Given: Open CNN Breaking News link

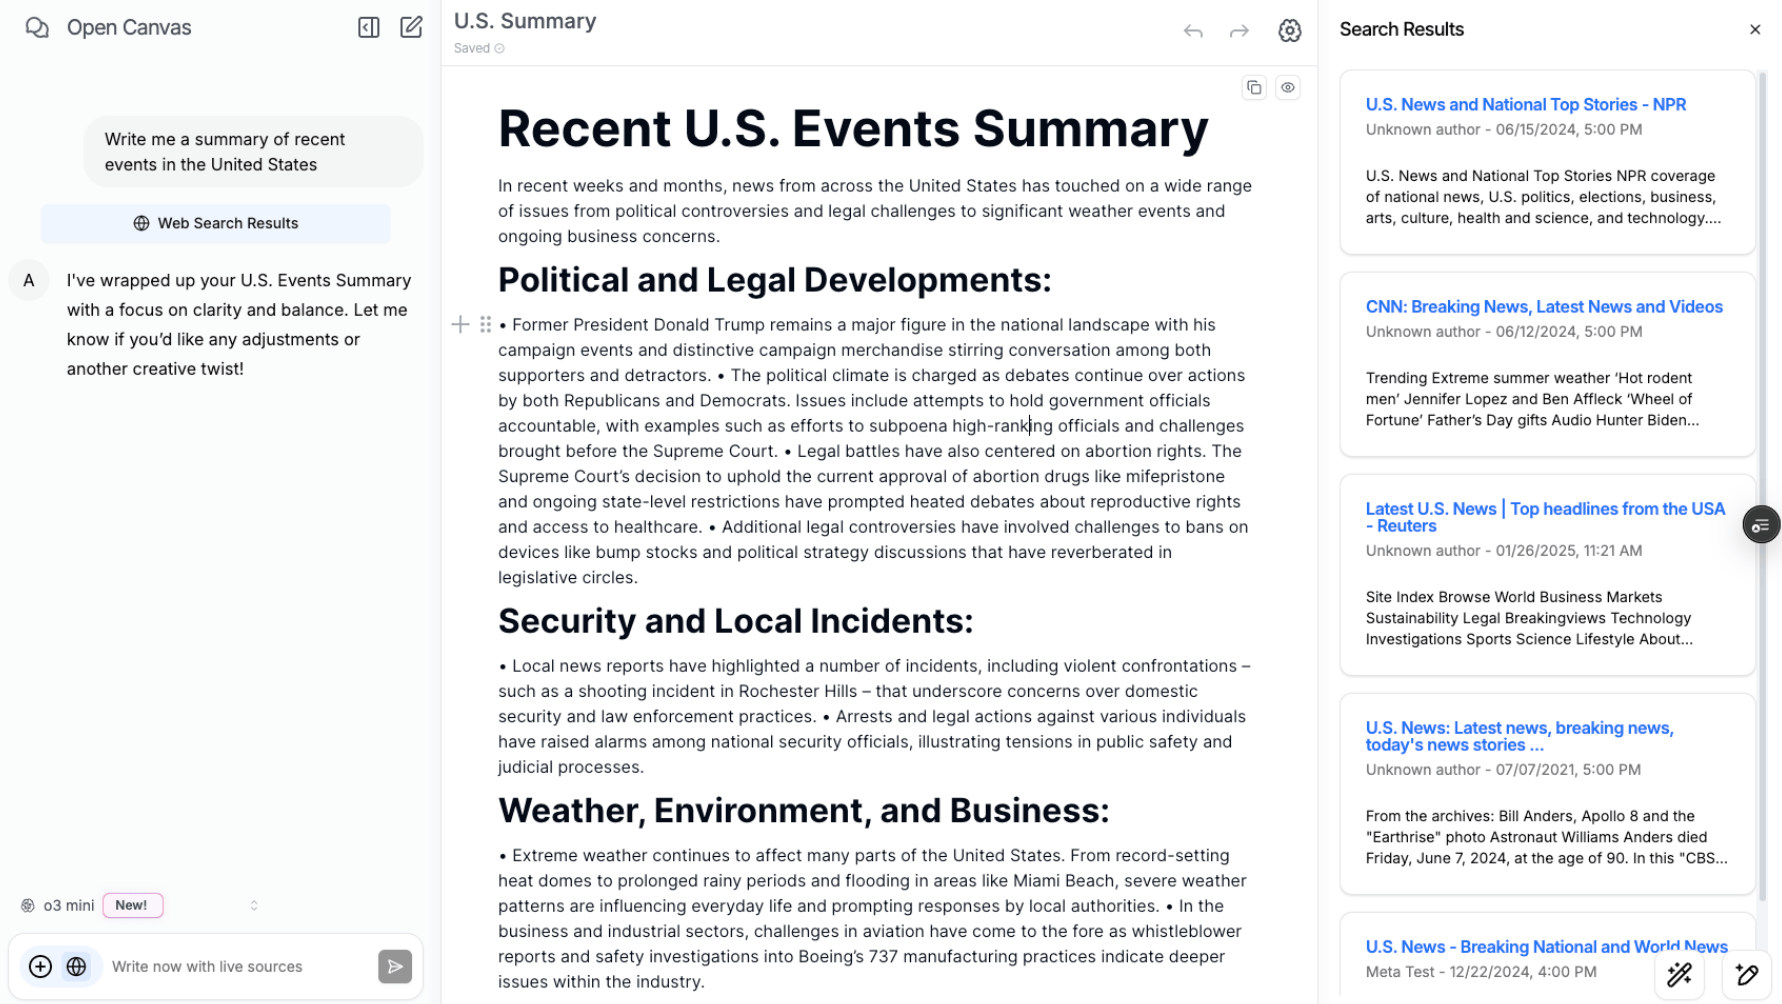Looking at the screenshot, I should pyautogui.click(x=1544, y=306).
